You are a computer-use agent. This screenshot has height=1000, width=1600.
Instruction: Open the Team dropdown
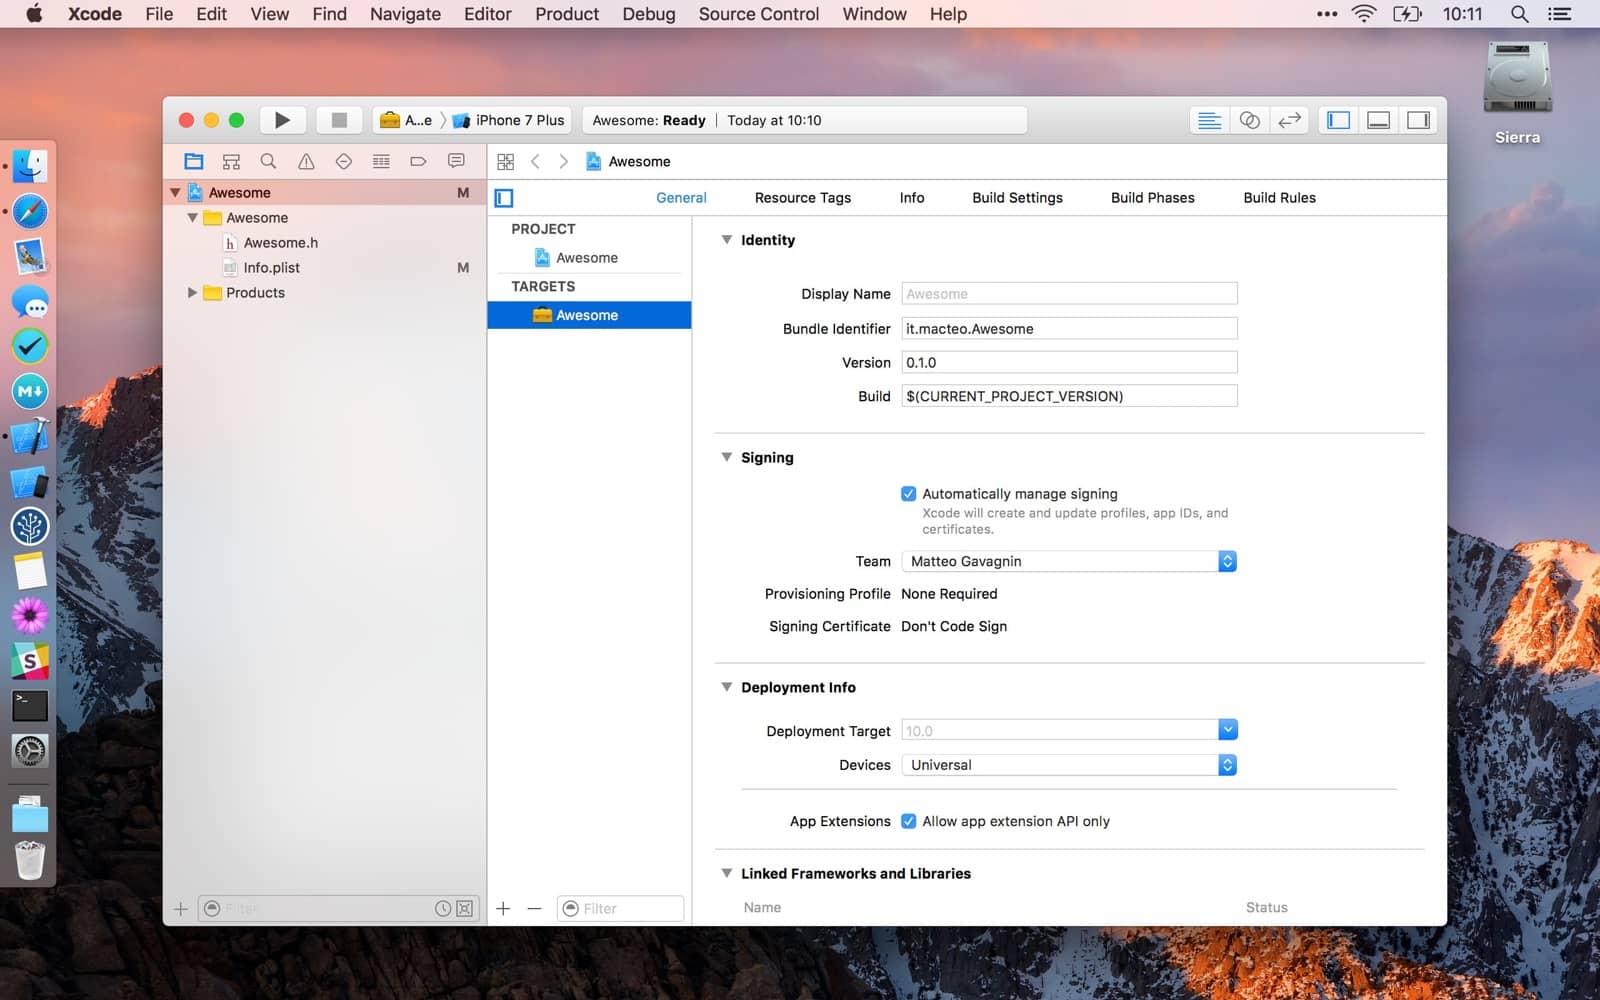1068,561
